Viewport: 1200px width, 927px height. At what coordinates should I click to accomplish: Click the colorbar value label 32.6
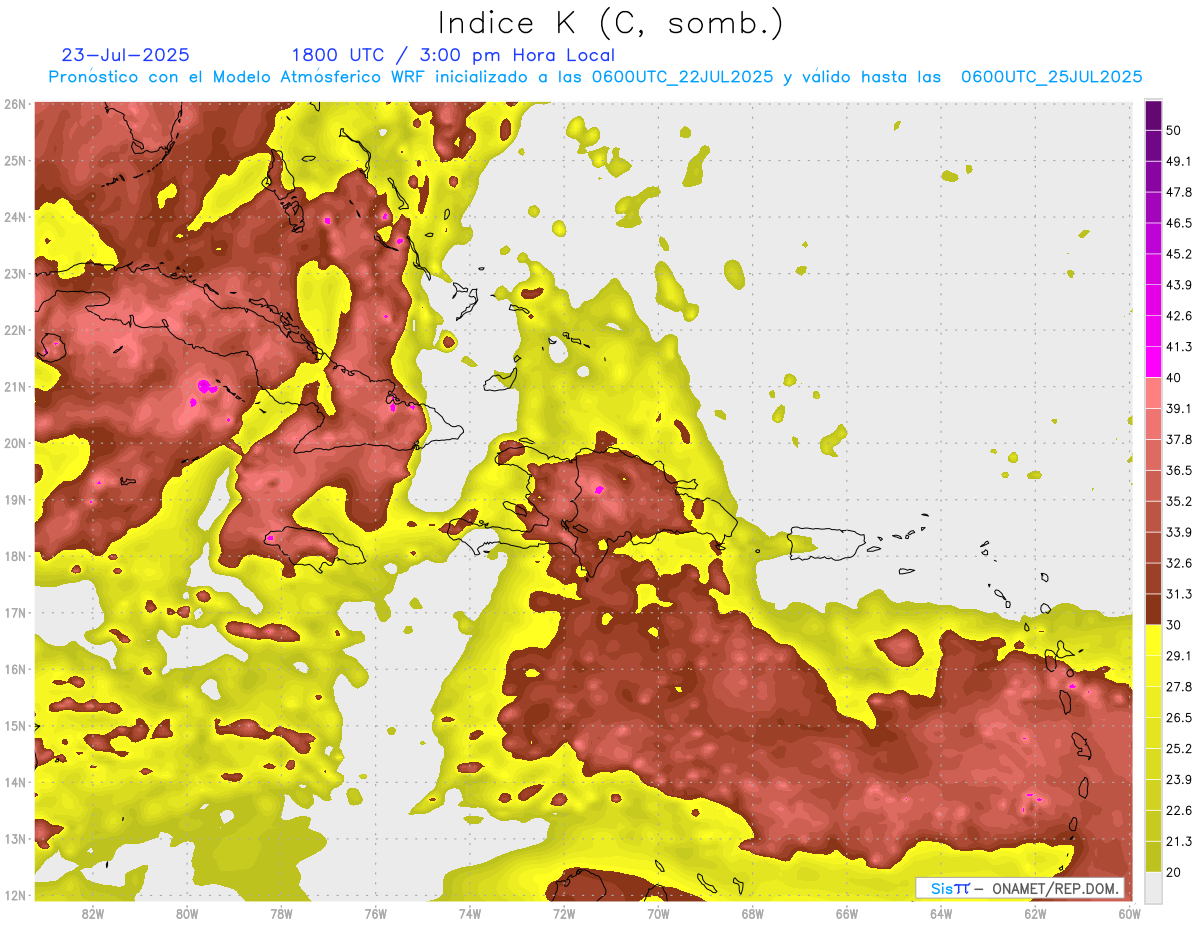click(1179, 563)
